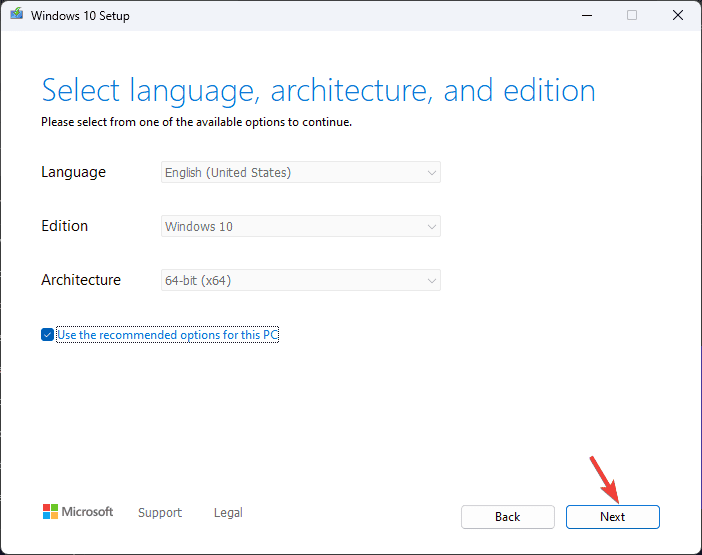Click the Windows 10 Setup title bar icon
The width and height of the screenshot is (702, 555).
(x=17, y=14)
